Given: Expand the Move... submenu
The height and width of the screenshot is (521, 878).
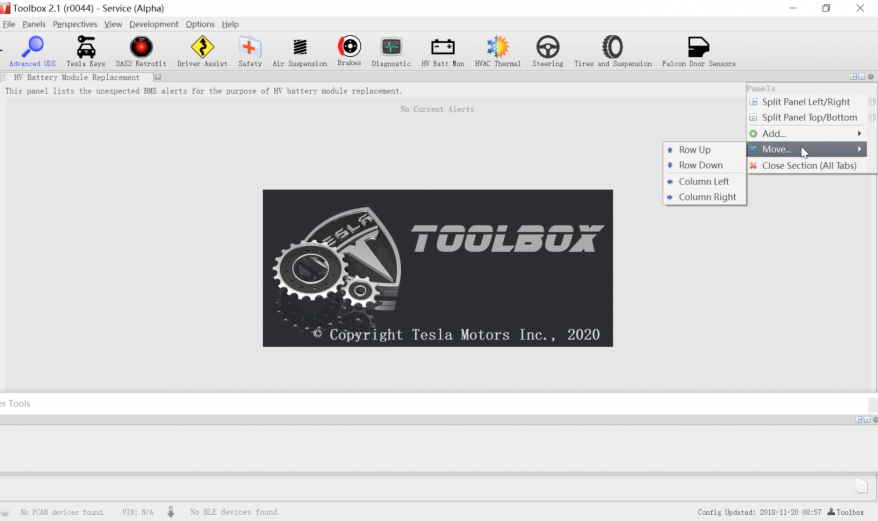Looking at the screenshot, I should [x=806, y=149].
